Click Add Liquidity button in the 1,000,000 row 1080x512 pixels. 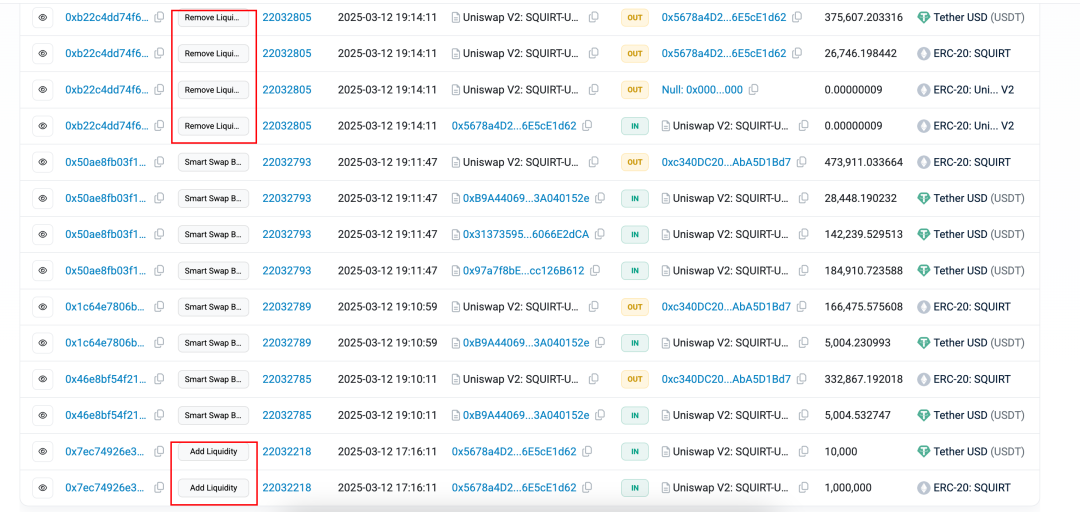click(x=213, y=488)
